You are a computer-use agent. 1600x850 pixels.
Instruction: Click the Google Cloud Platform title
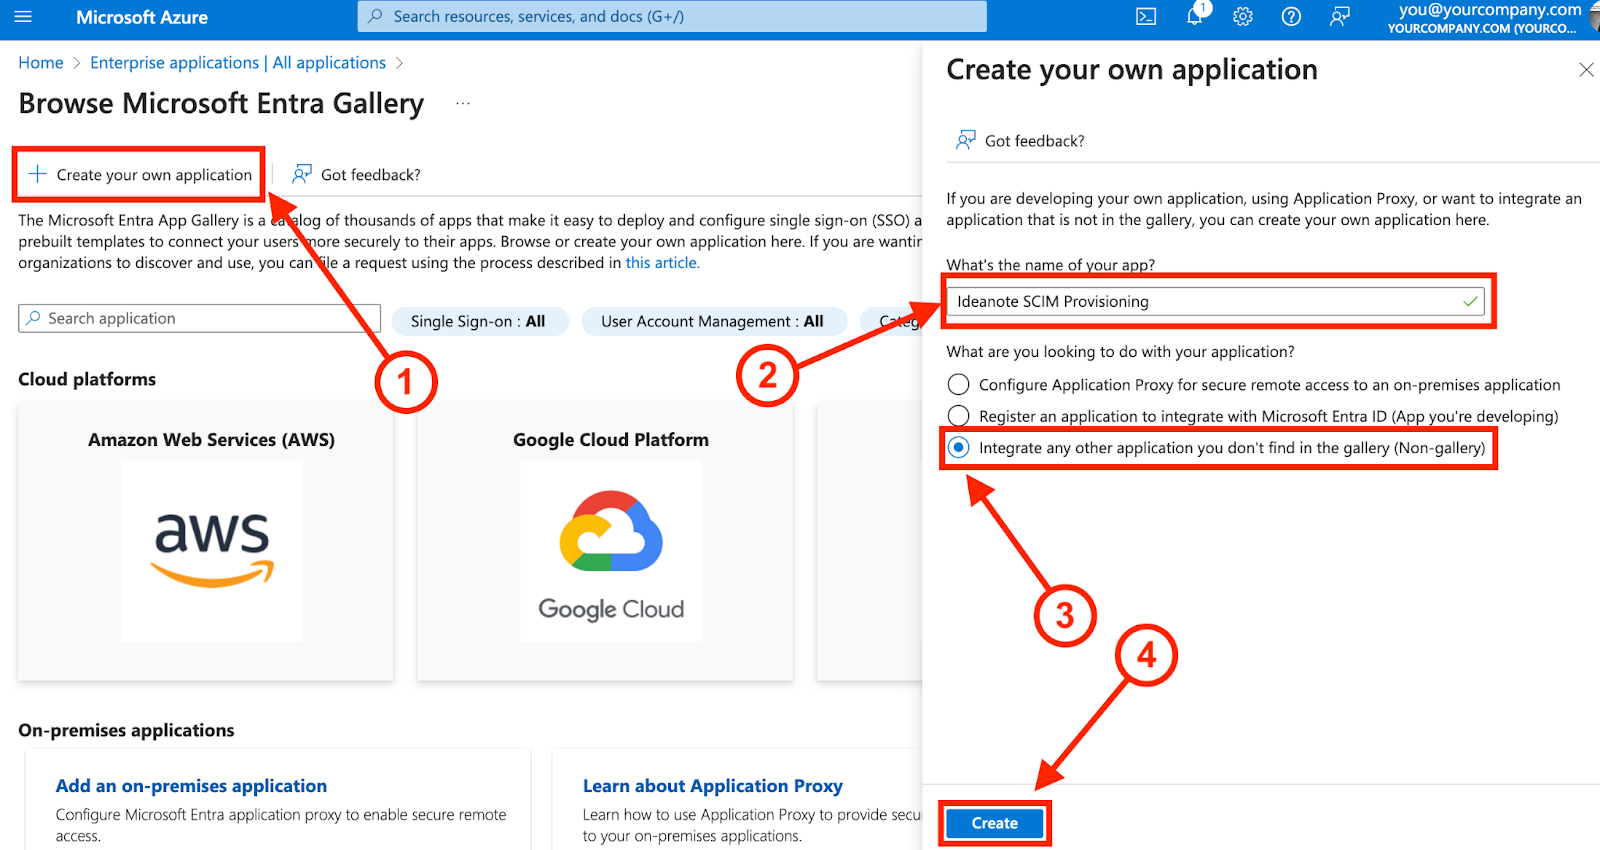pos(611,439)
